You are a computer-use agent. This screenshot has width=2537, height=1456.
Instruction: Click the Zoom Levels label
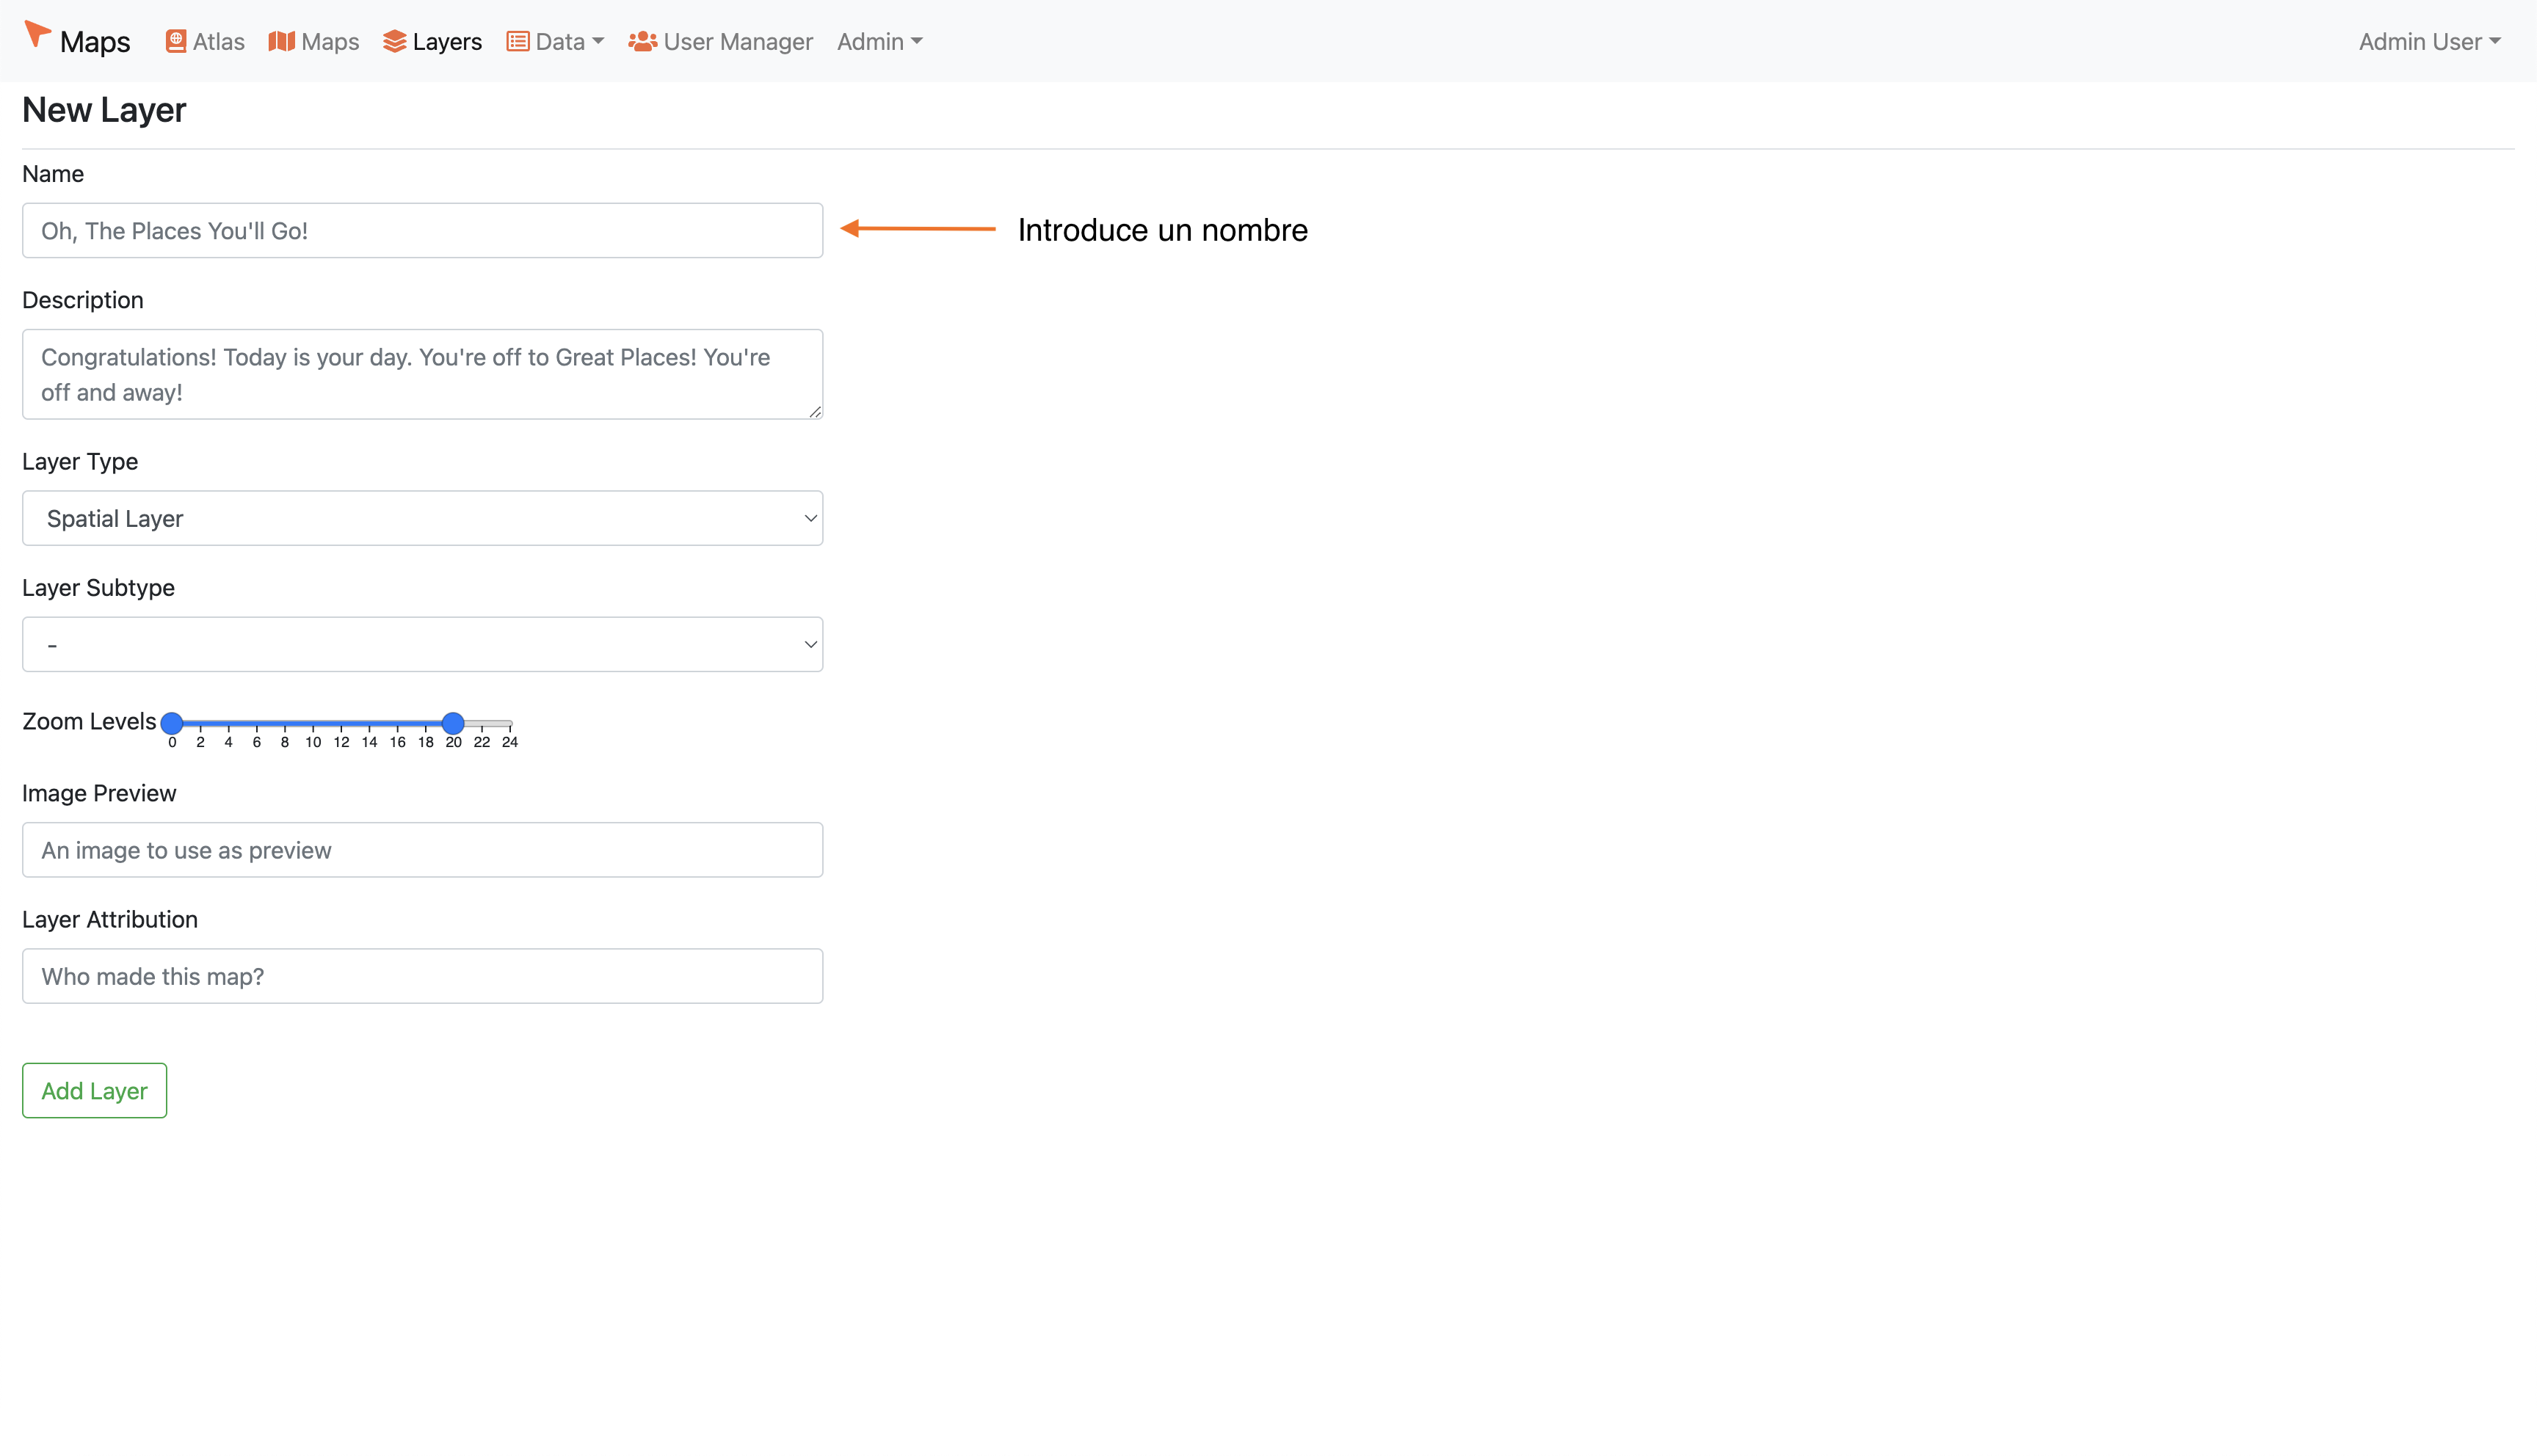89,721
